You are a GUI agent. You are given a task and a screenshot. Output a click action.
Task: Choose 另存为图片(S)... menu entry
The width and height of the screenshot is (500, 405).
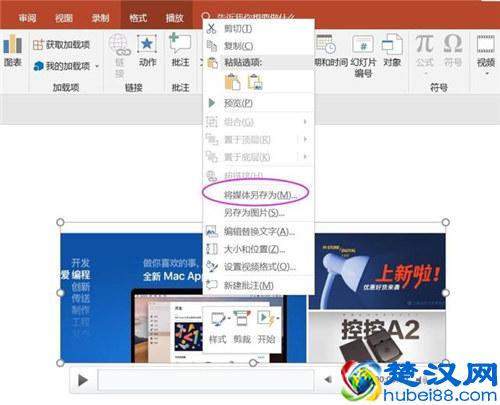click(x=259, y=212)
